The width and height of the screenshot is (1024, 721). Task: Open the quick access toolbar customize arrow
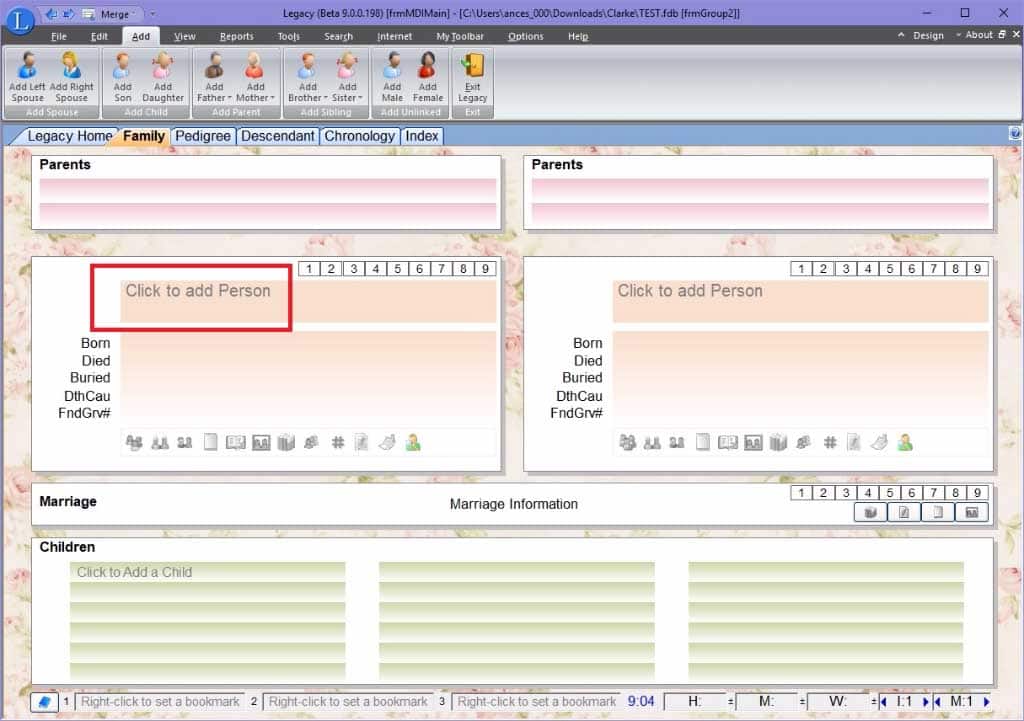153,13
